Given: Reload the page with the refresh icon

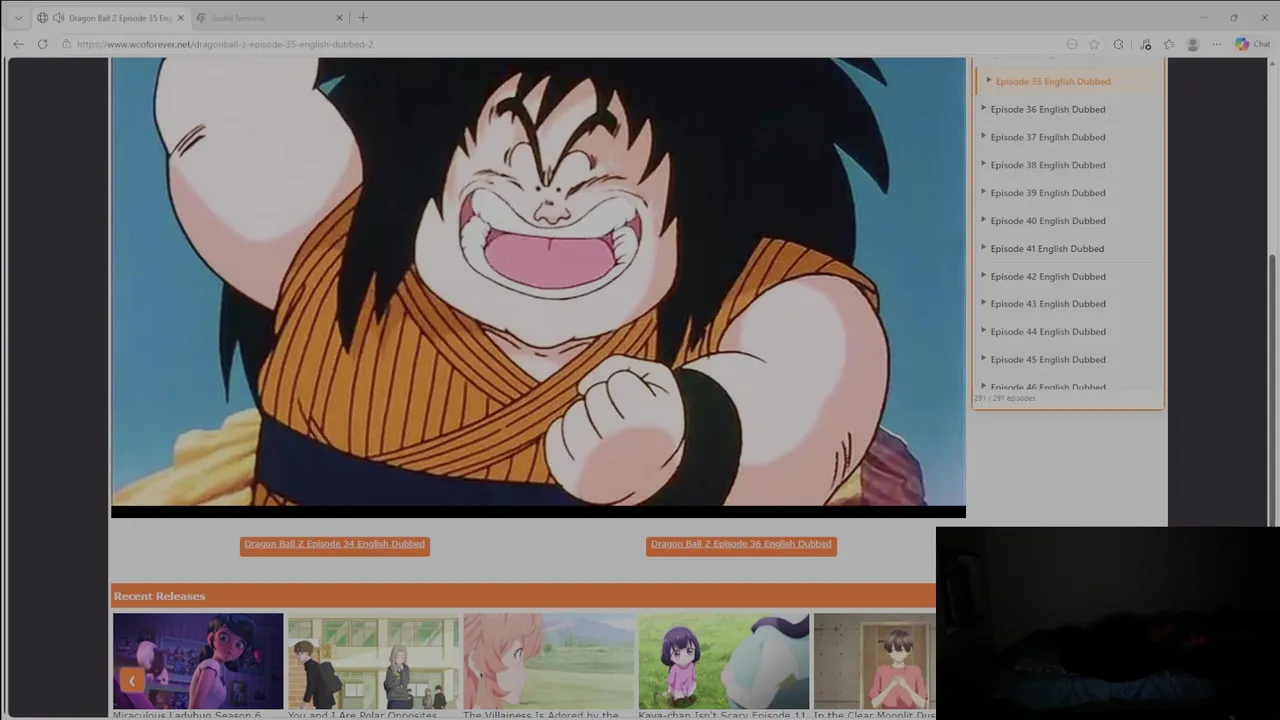Looking at the screenshot, I should (42, 44).
